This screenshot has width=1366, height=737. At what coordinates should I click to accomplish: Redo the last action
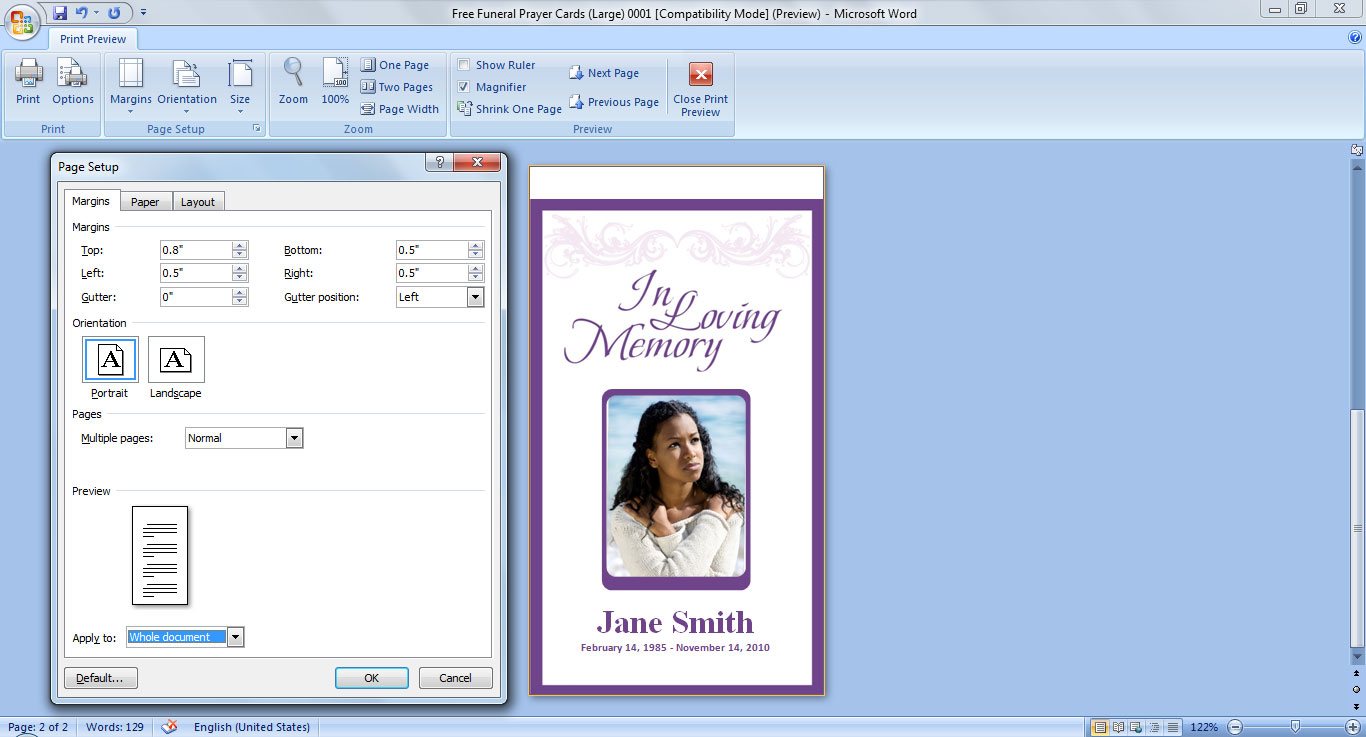click(x=114, y=13)
